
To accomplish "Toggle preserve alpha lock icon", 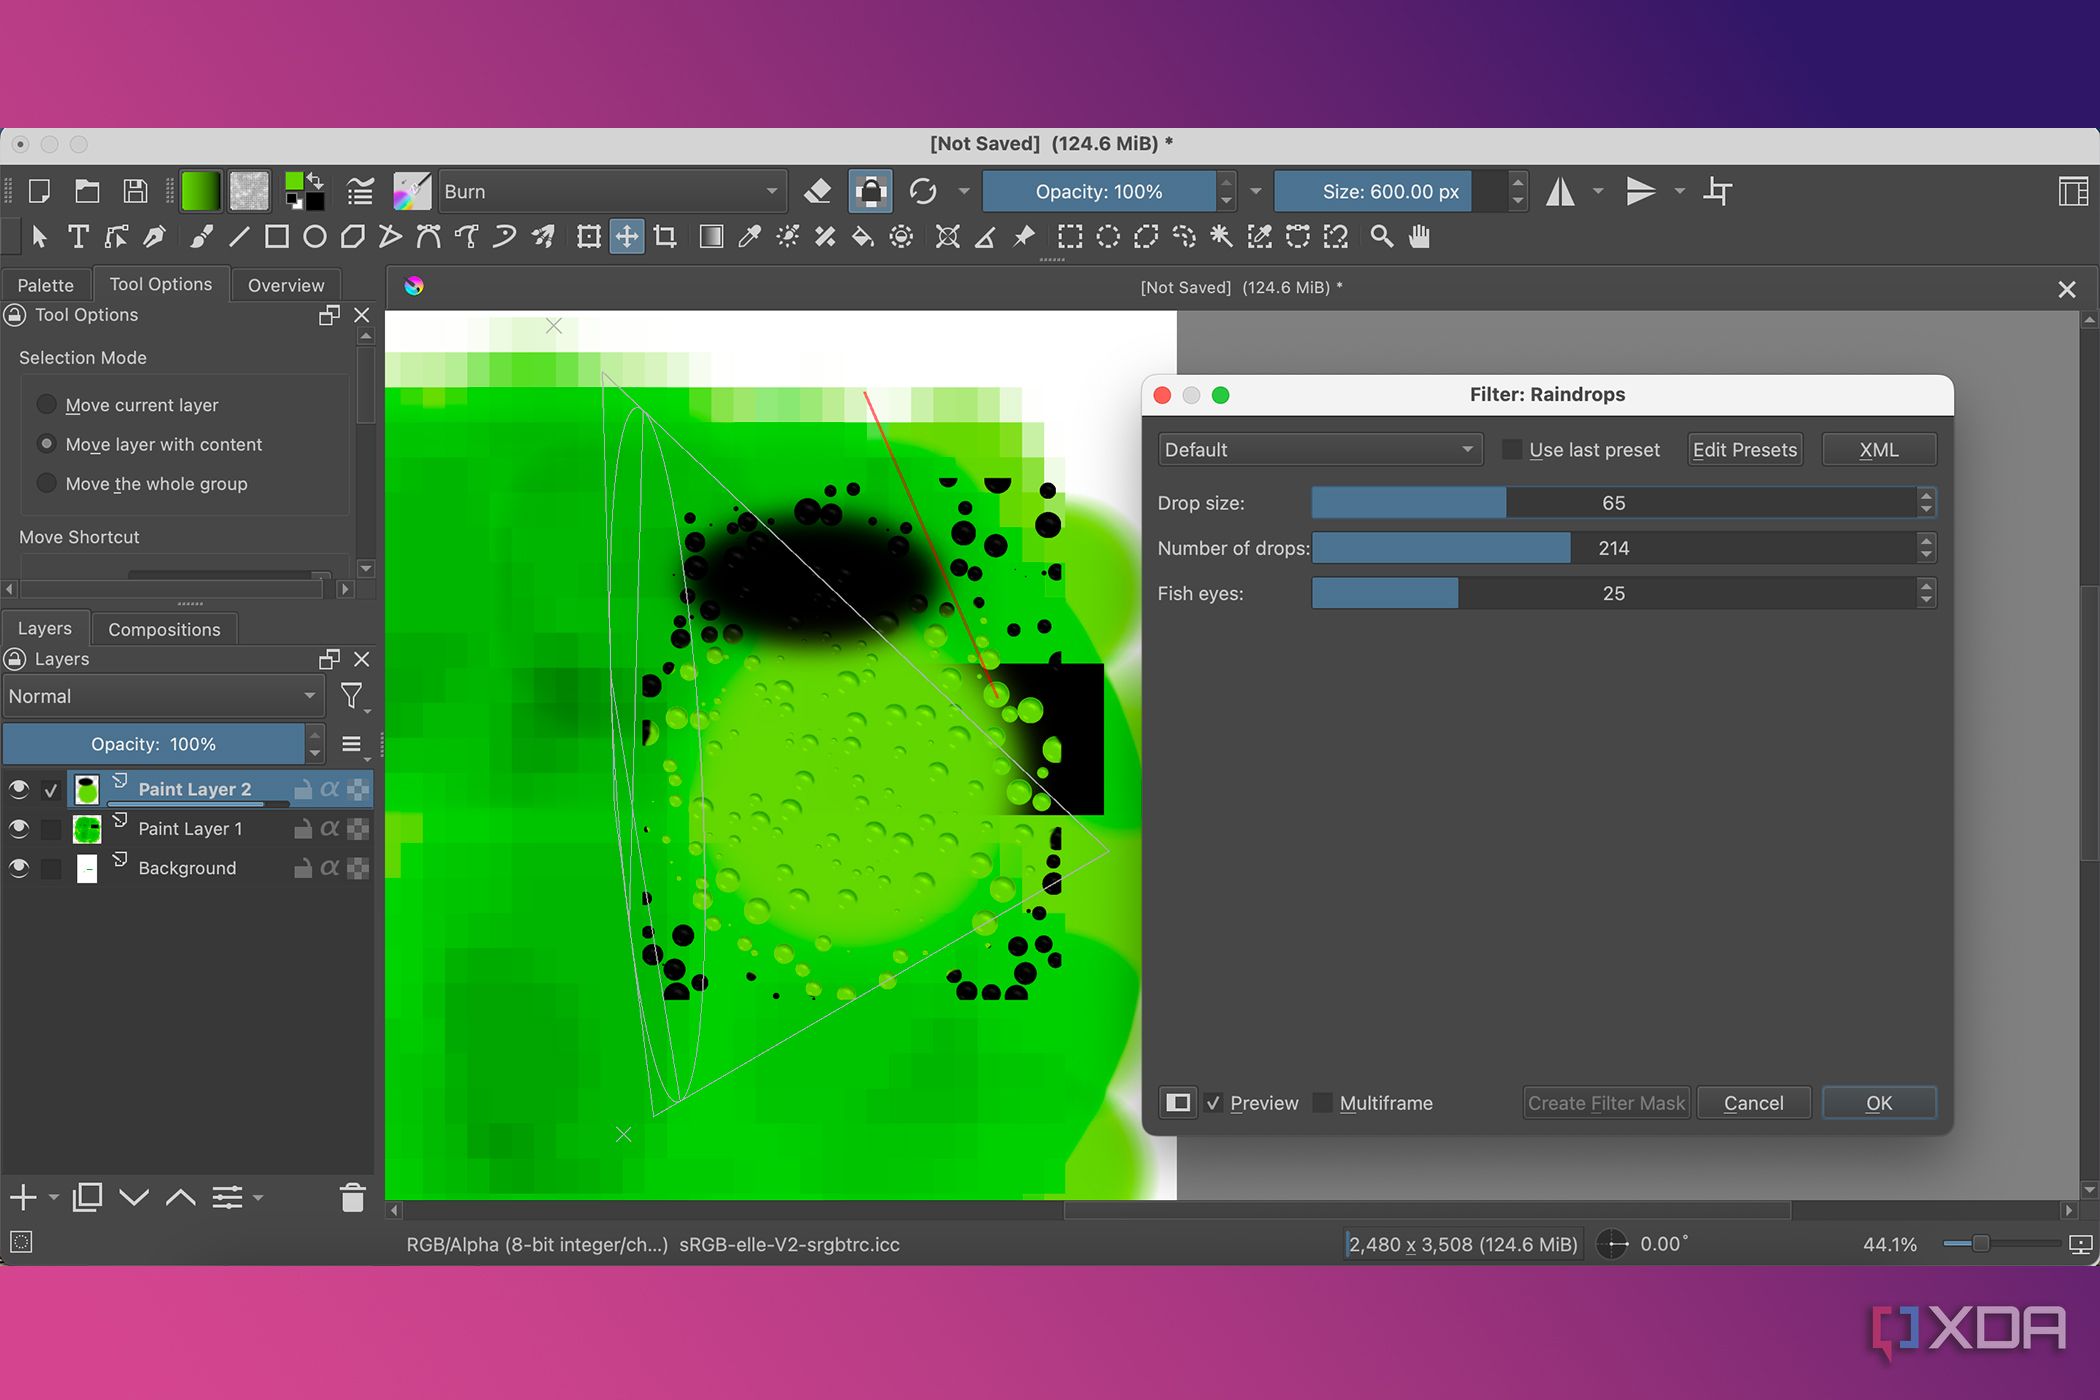I will pos(870,191).
